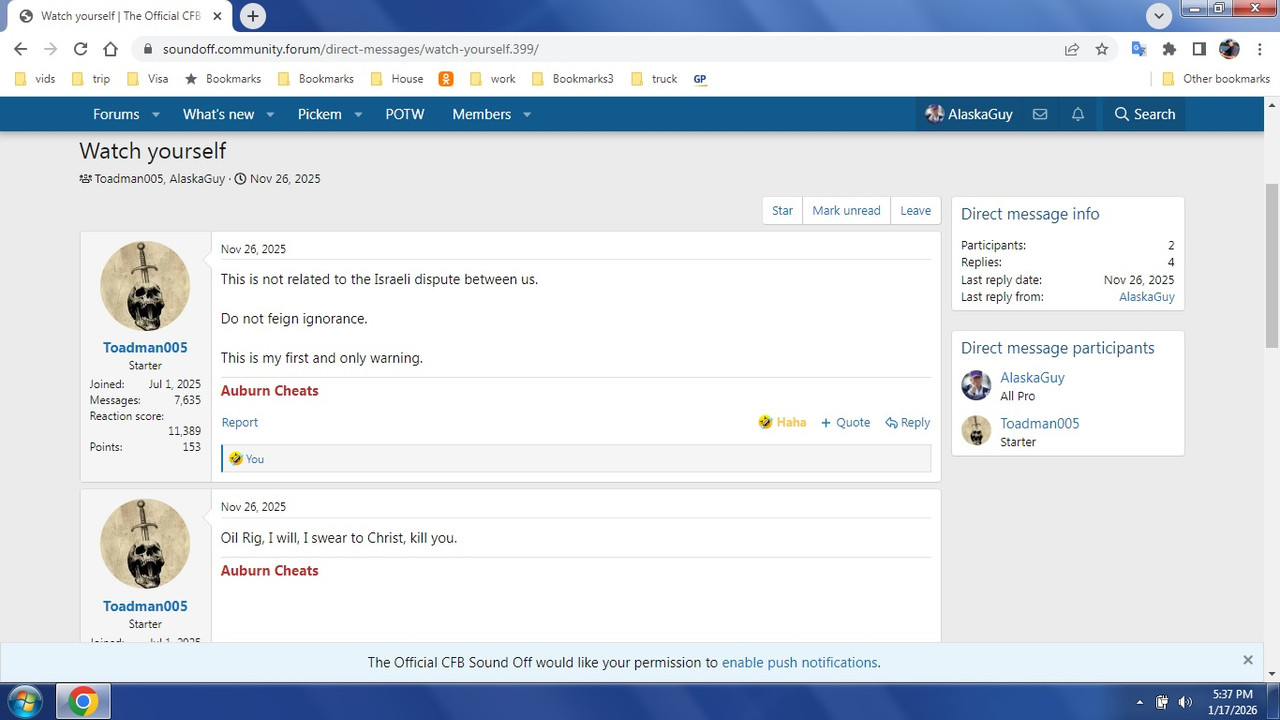Viewport: 1280px width, 720px height.
Task: Quote the first message
Action: coord(846,422)
